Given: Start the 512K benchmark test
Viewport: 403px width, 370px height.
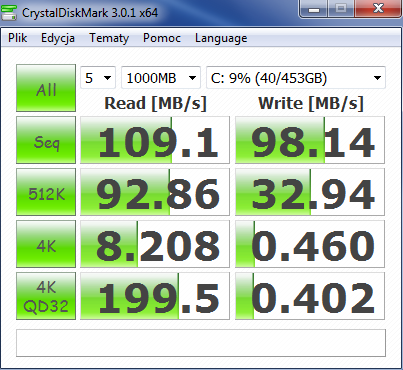Looking at the screenshot, I should pos(46,192).
